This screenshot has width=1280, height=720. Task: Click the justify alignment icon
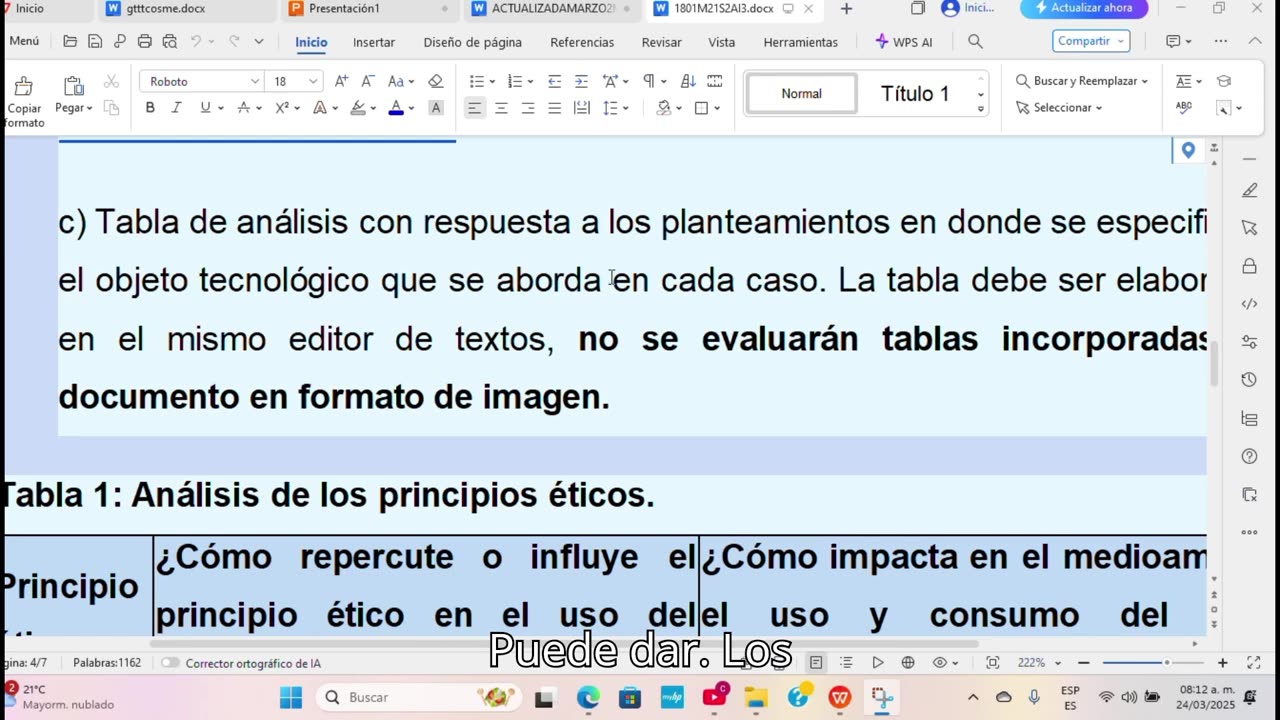pos(554,108)
